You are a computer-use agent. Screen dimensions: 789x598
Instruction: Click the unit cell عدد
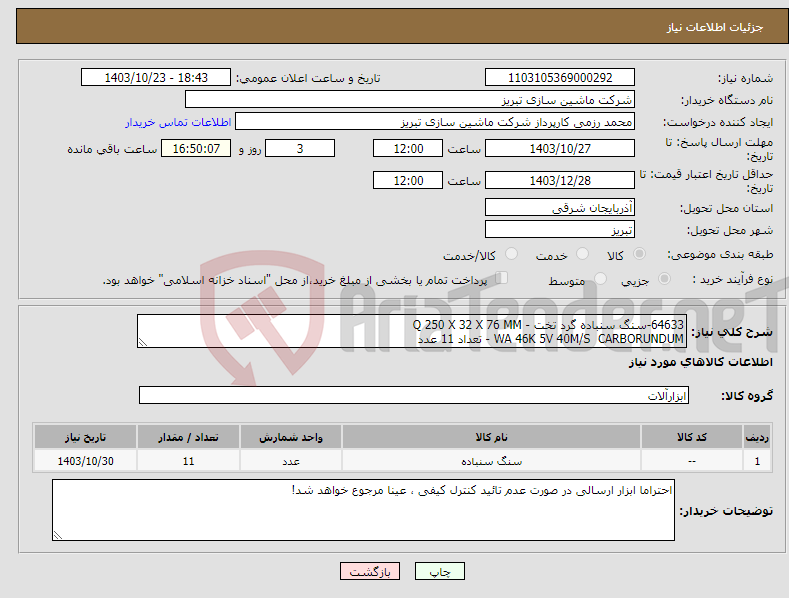coord(291,461)
